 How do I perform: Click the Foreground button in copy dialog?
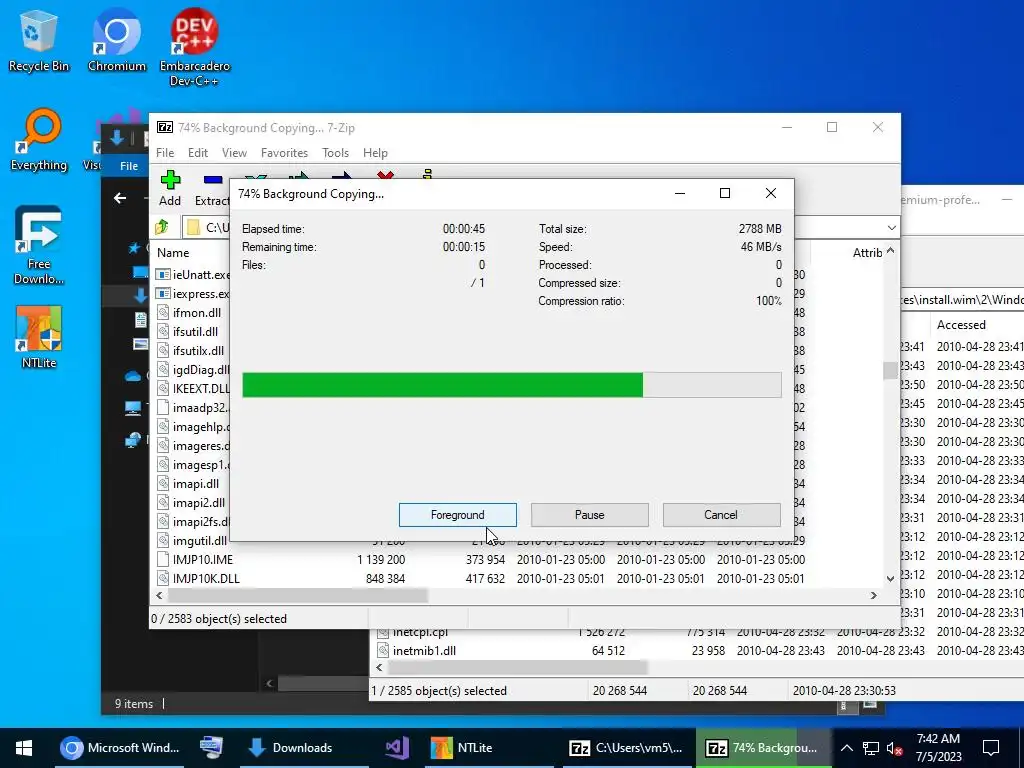457,515
